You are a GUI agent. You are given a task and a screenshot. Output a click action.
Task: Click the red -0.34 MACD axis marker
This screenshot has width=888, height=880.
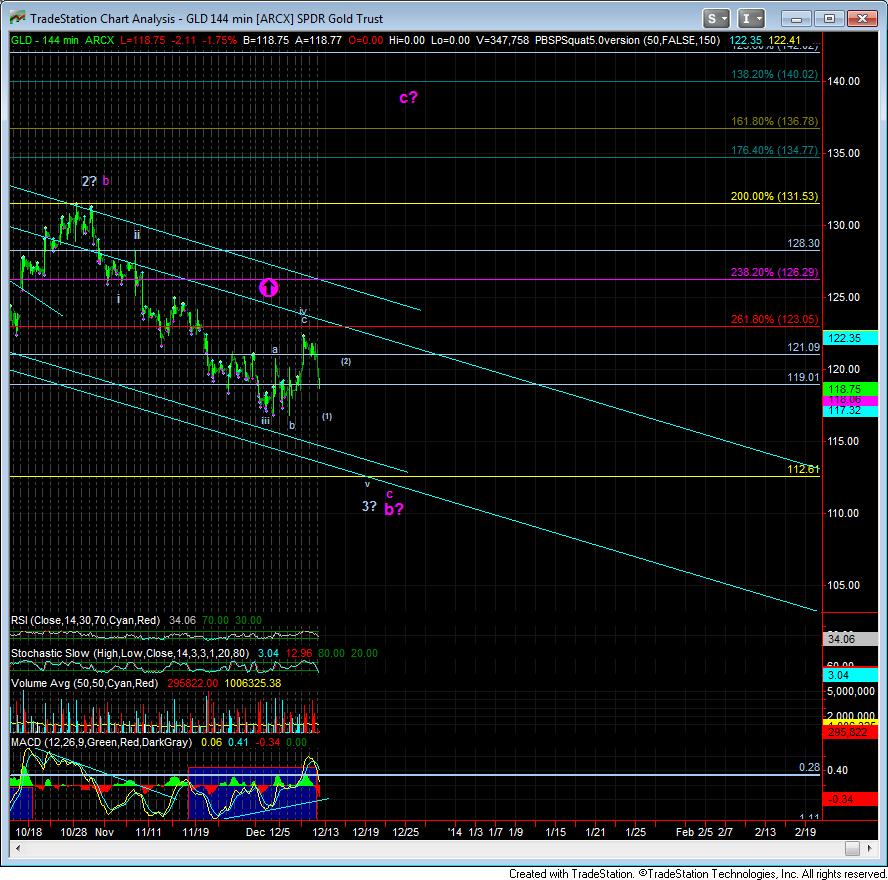[x=851, y=799]
